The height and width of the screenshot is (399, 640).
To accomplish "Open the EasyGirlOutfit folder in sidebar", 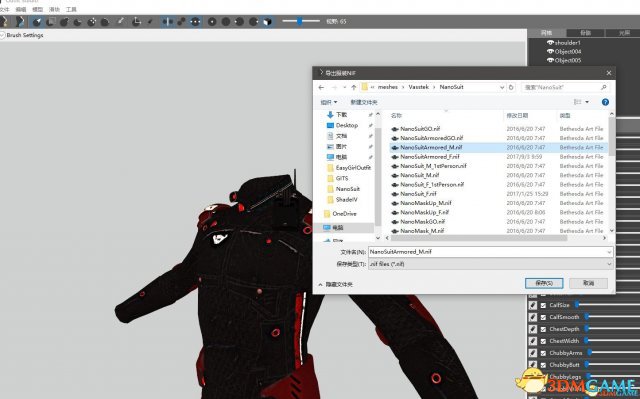I will pyautogui.click(x=353, y=168).
